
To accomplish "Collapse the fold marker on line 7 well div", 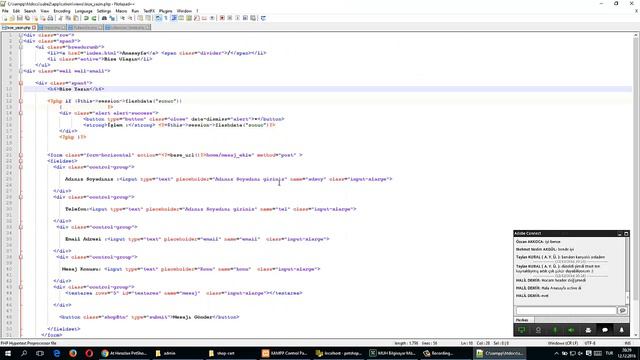I will pyautogui.click(x=20, y=71).
